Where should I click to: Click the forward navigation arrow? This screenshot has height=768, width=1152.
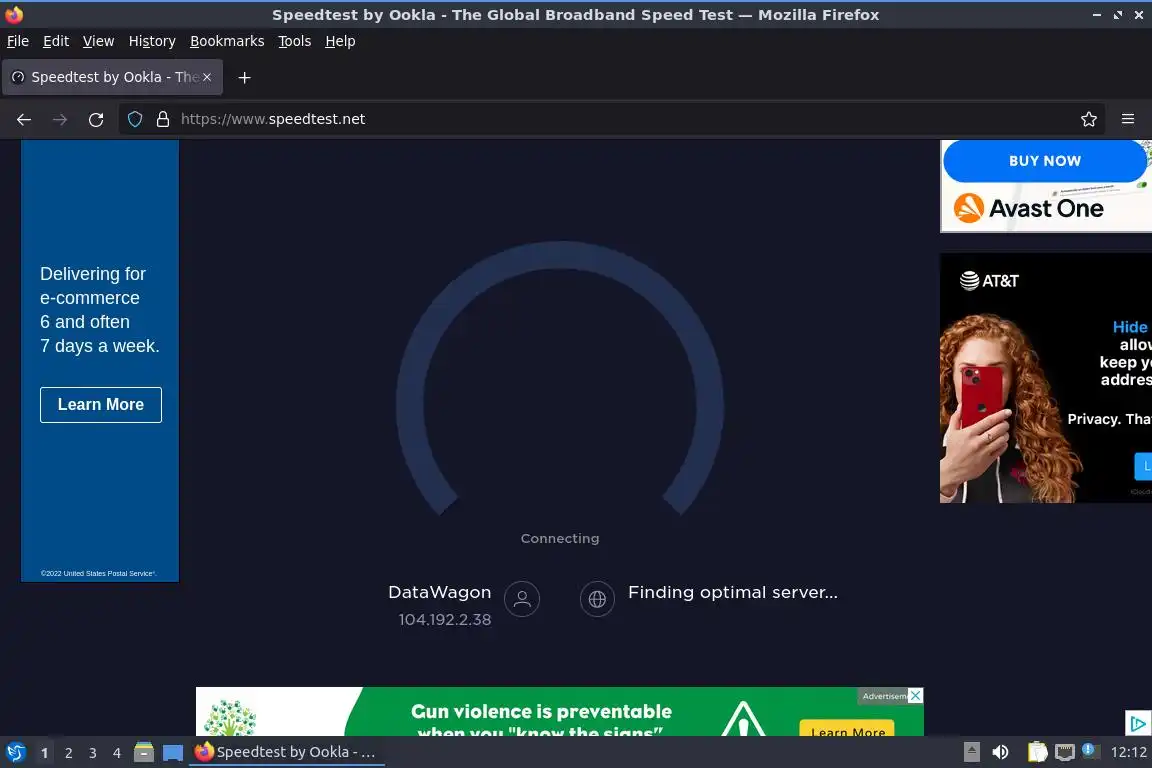click(x=60, y=119)
